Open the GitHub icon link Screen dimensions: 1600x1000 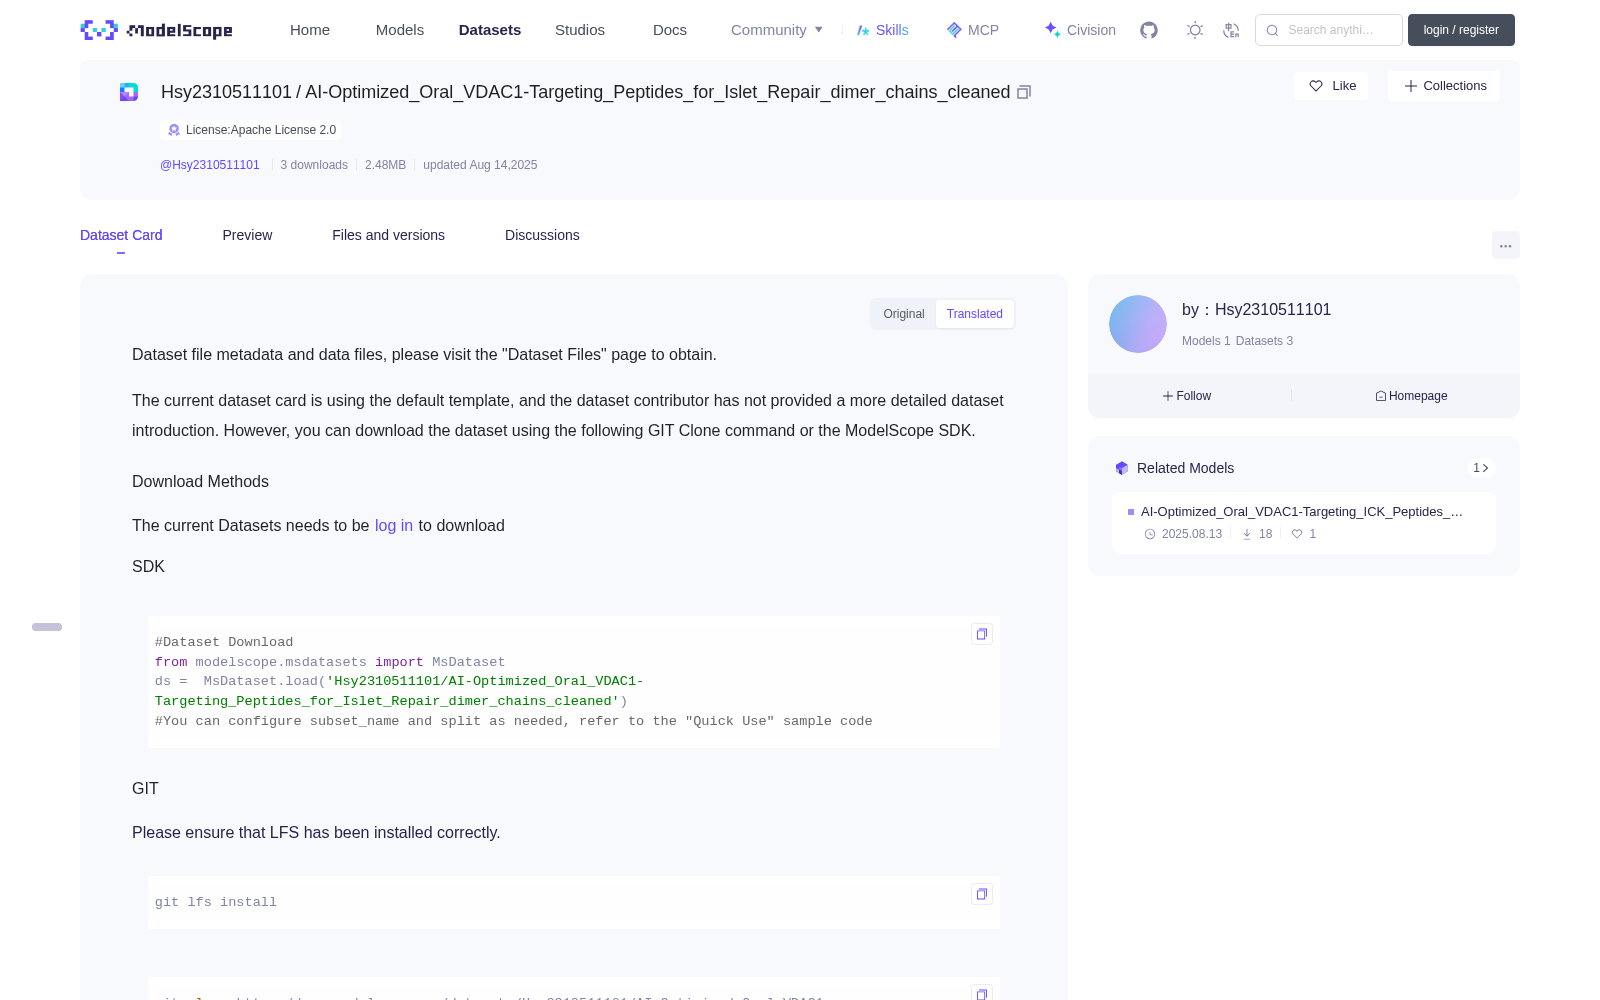[1149, 30]
